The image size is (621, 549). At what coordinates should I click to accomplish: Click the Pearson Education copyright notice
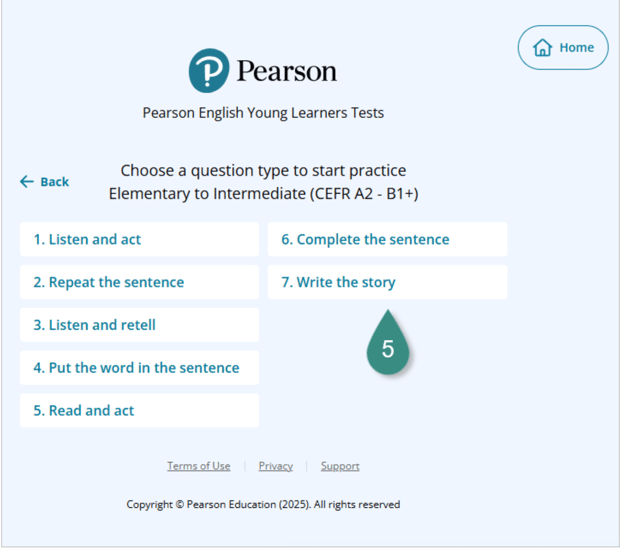click(263, 505)
